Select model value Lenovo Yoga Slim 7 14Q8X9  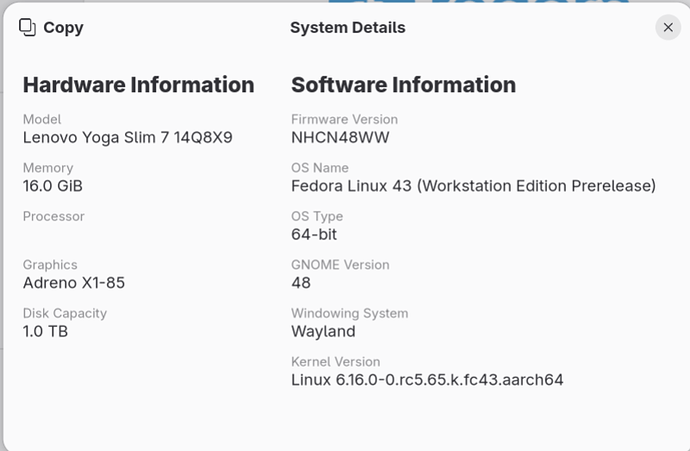click(x=128, y=138)
